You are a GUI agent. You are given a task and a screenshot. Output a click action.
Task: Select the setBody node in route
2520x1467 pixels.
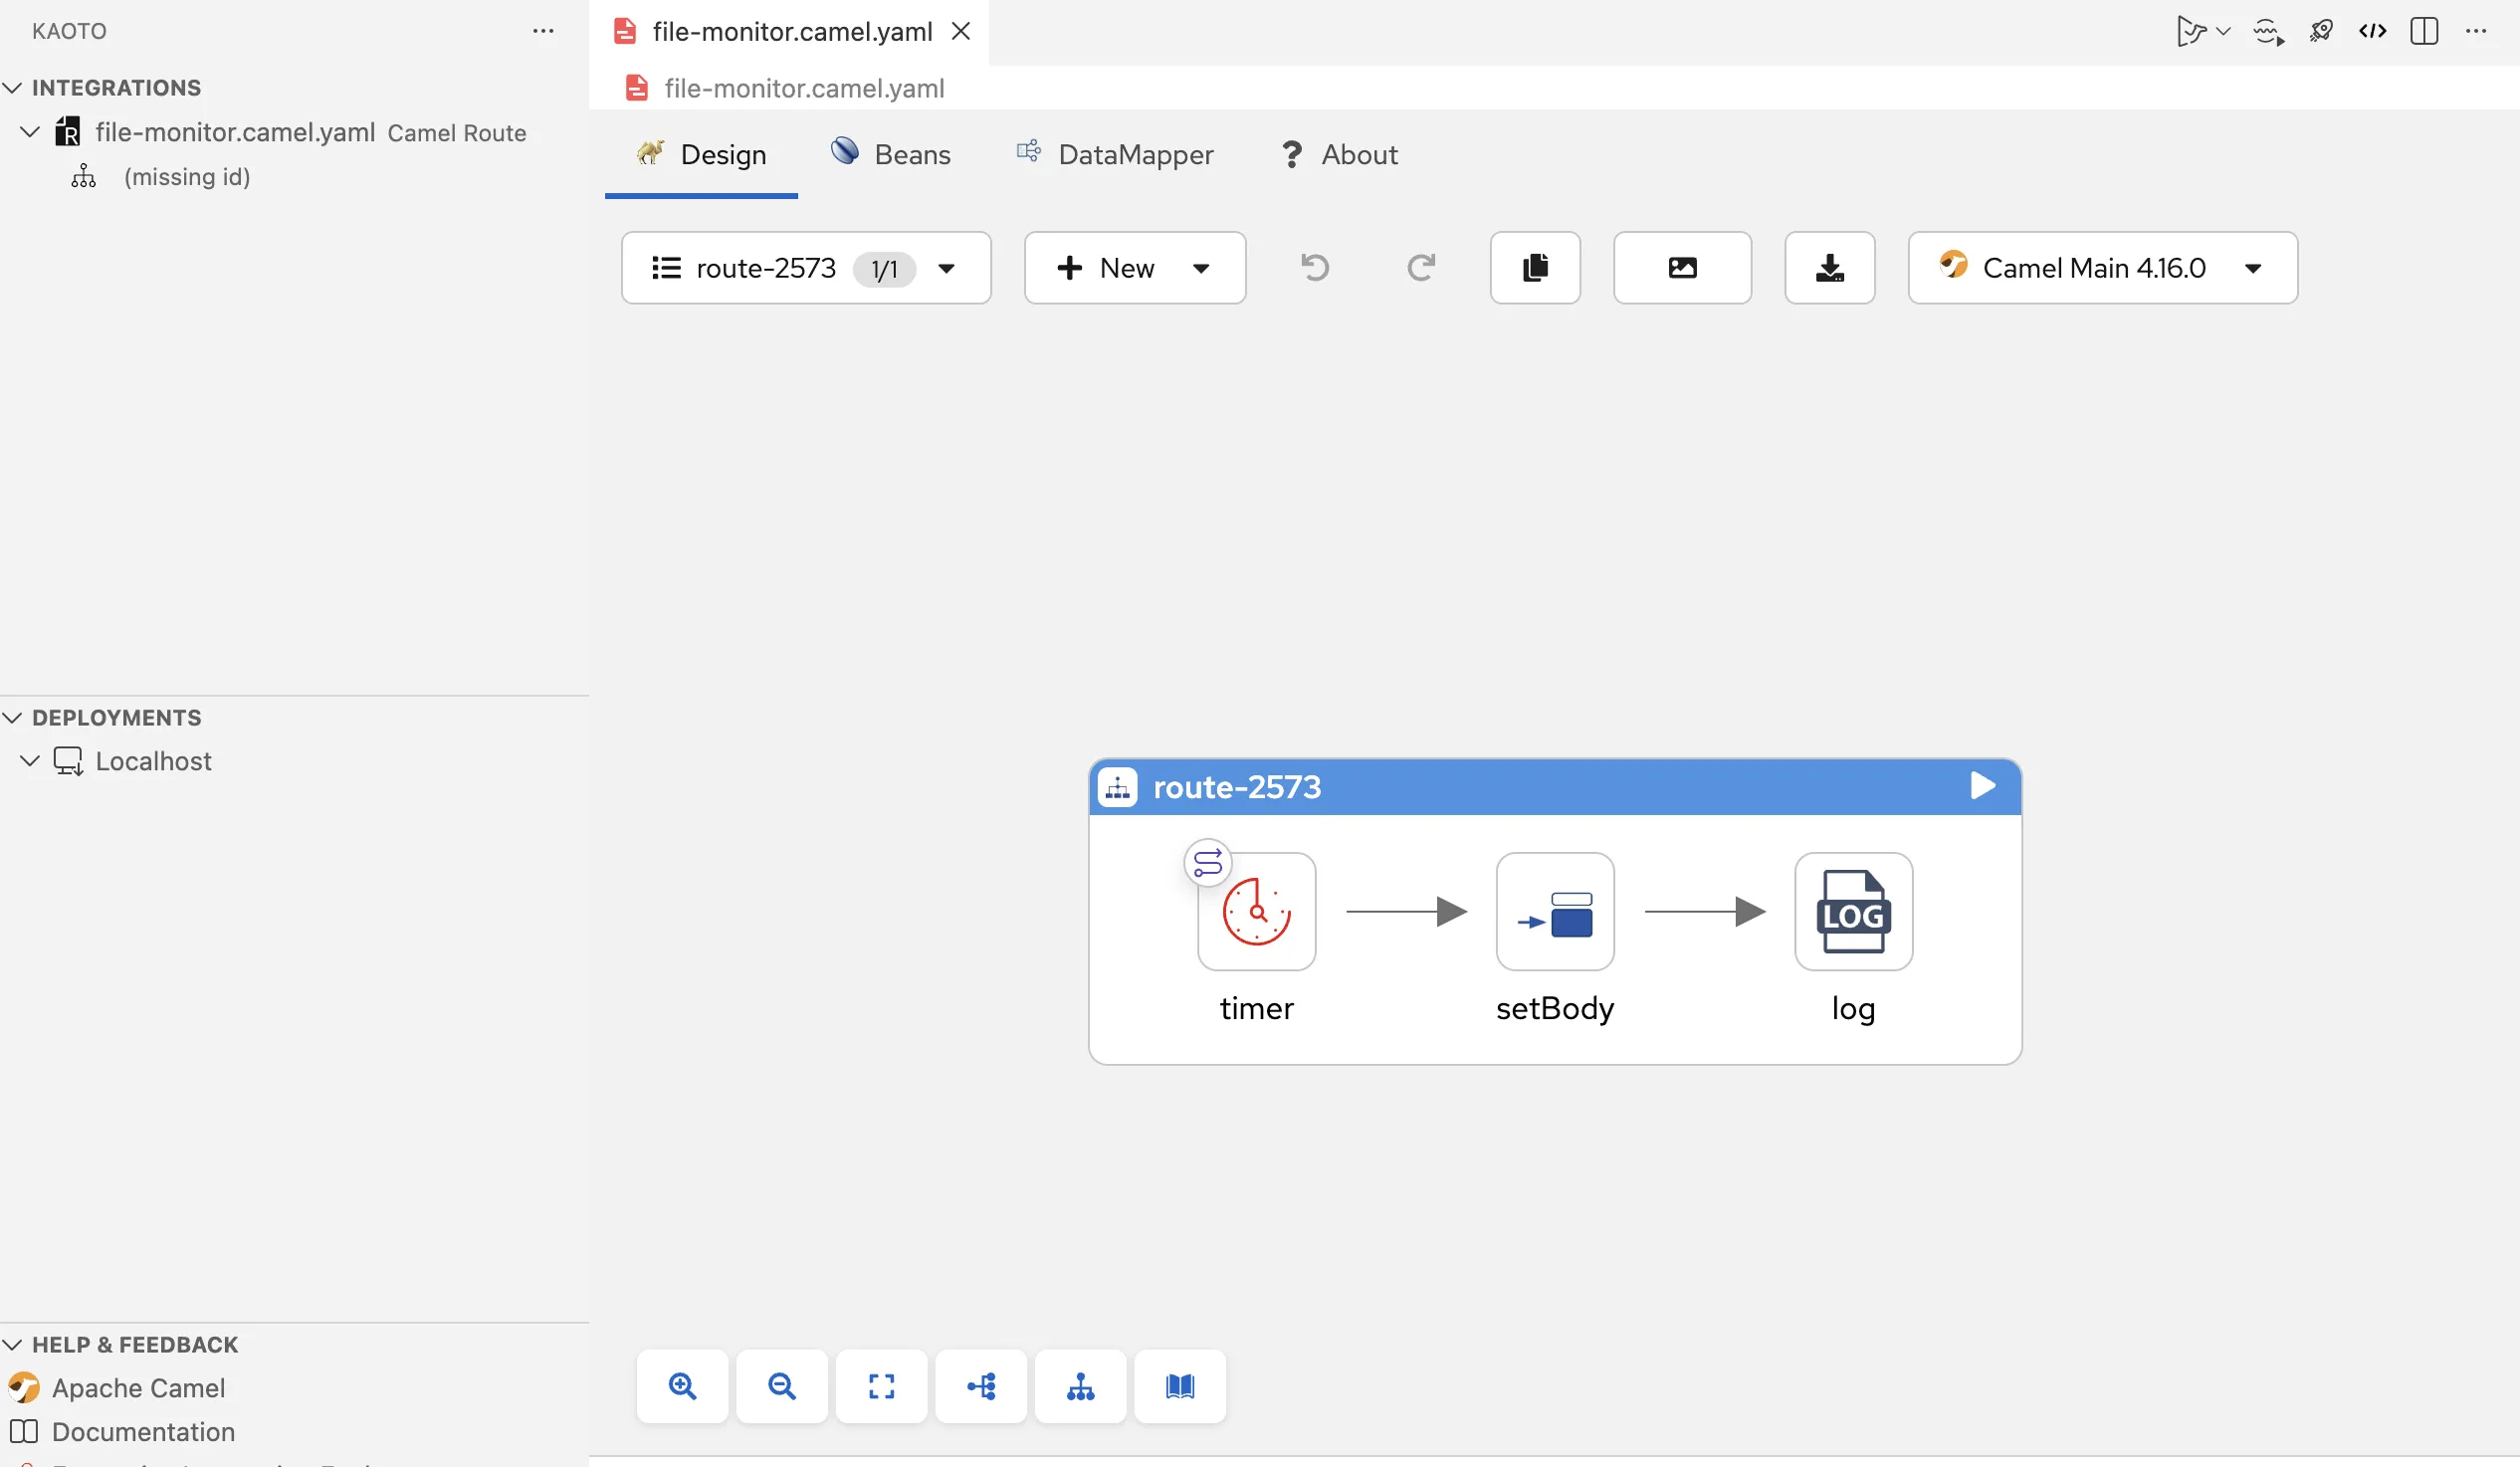(1554, 911)
